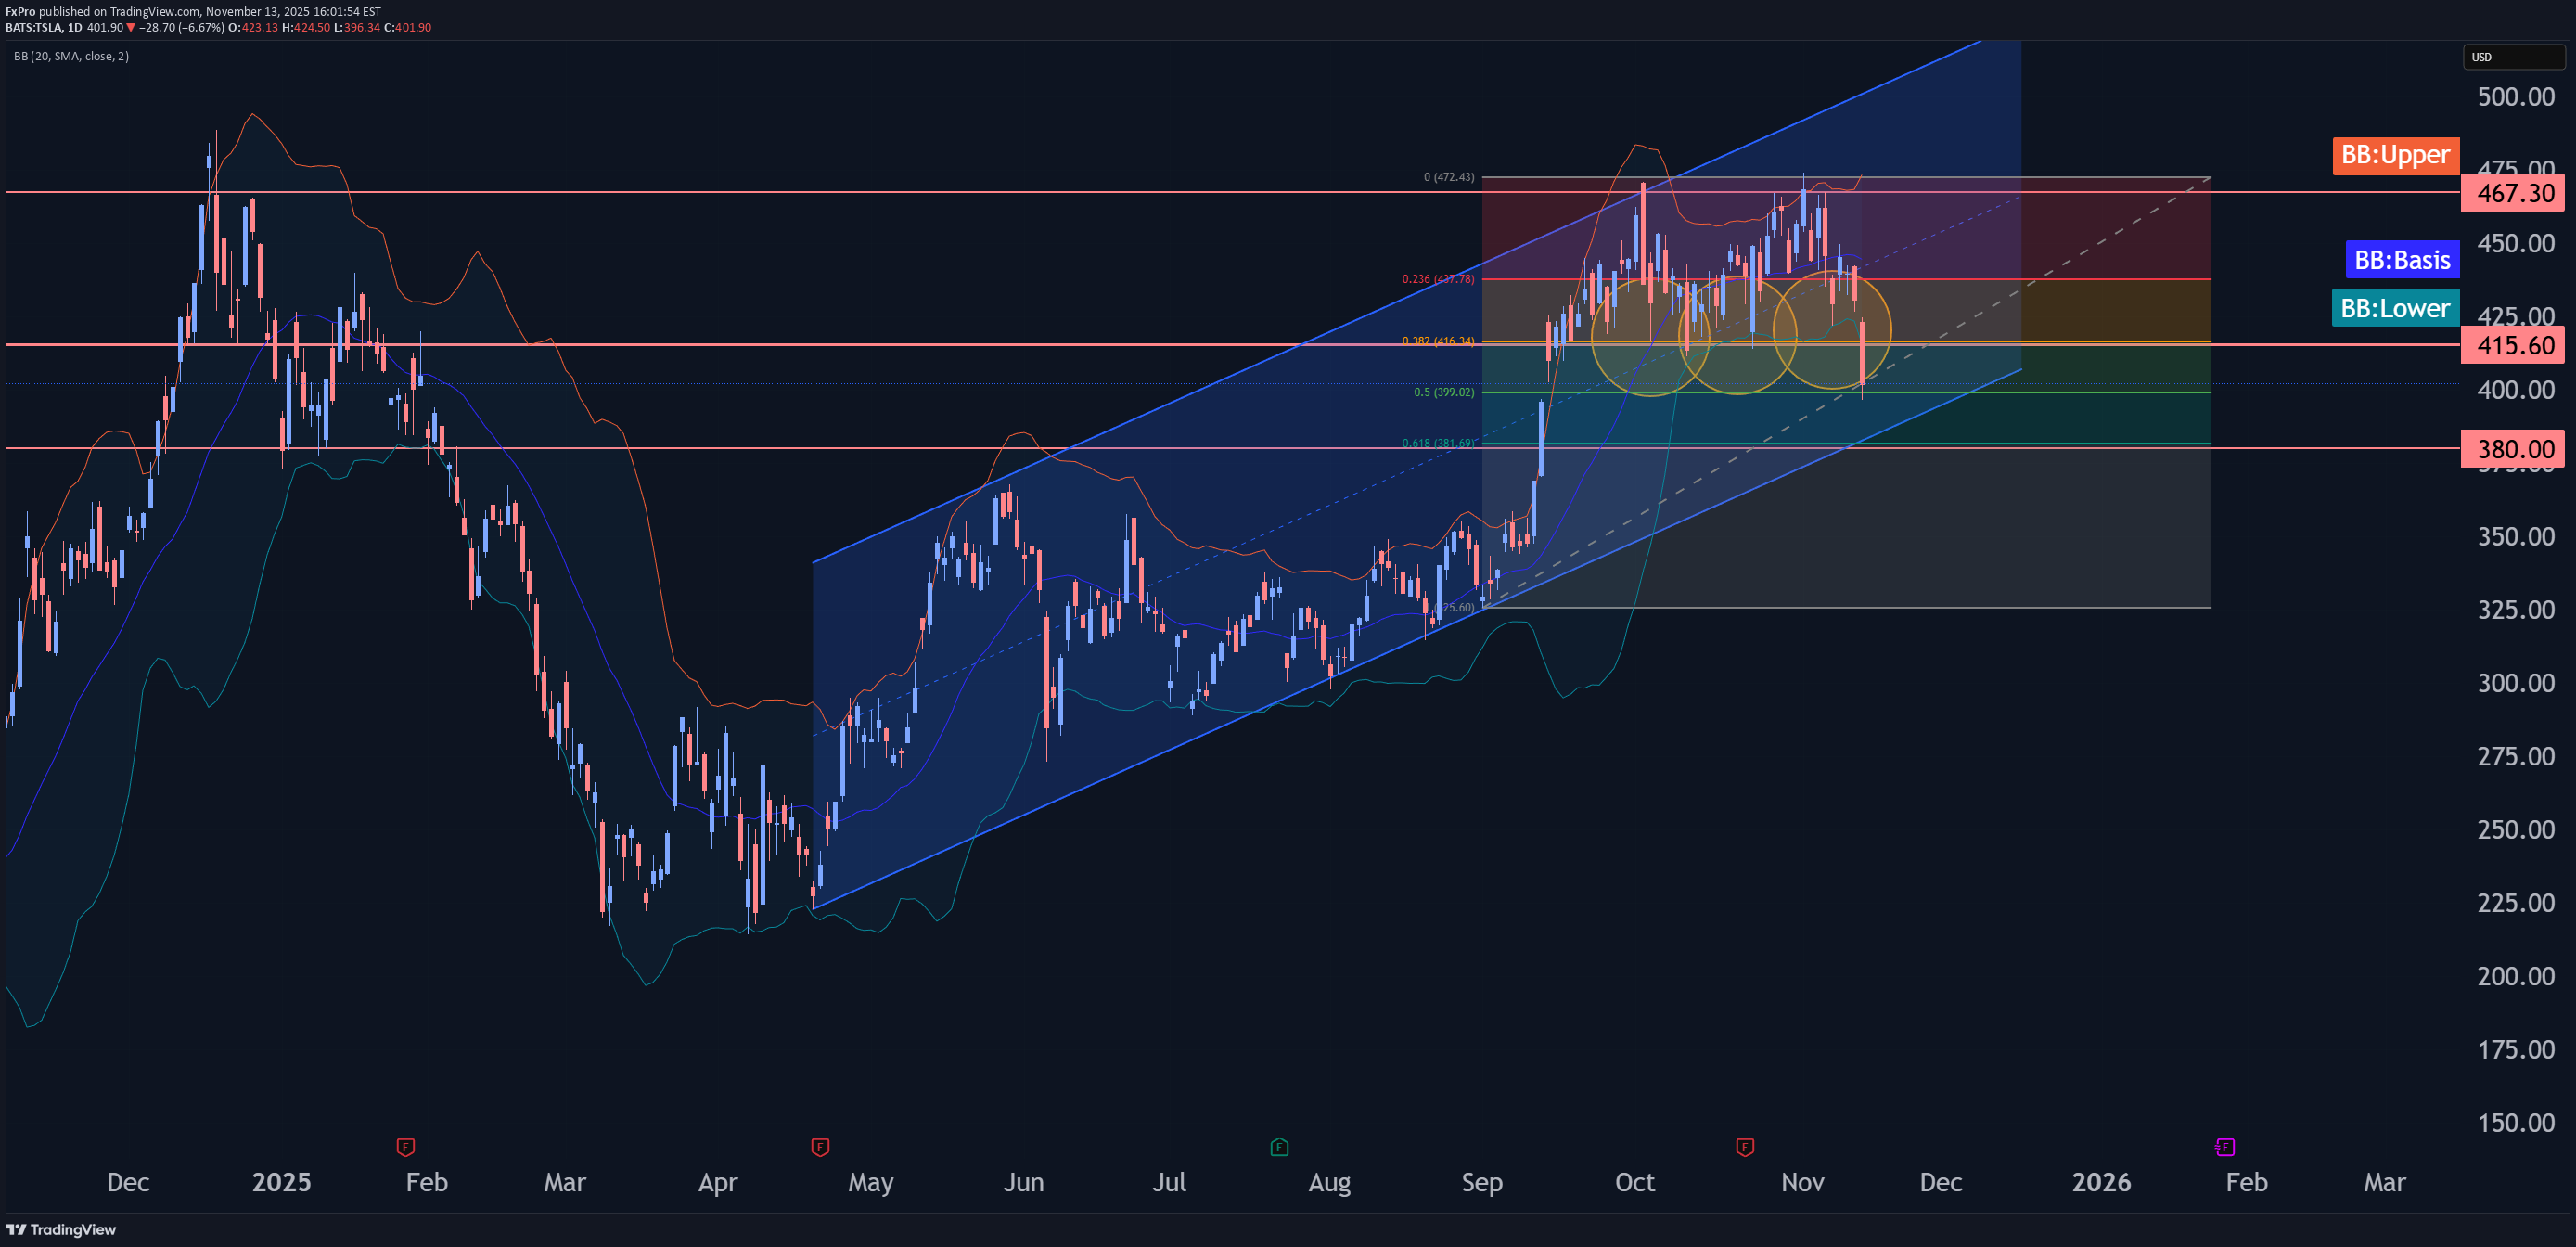The image size is (2576, 1247).
Task: Click the green earnings marker in late July
Action: pyautogui.click(x=1279, y=1147)
